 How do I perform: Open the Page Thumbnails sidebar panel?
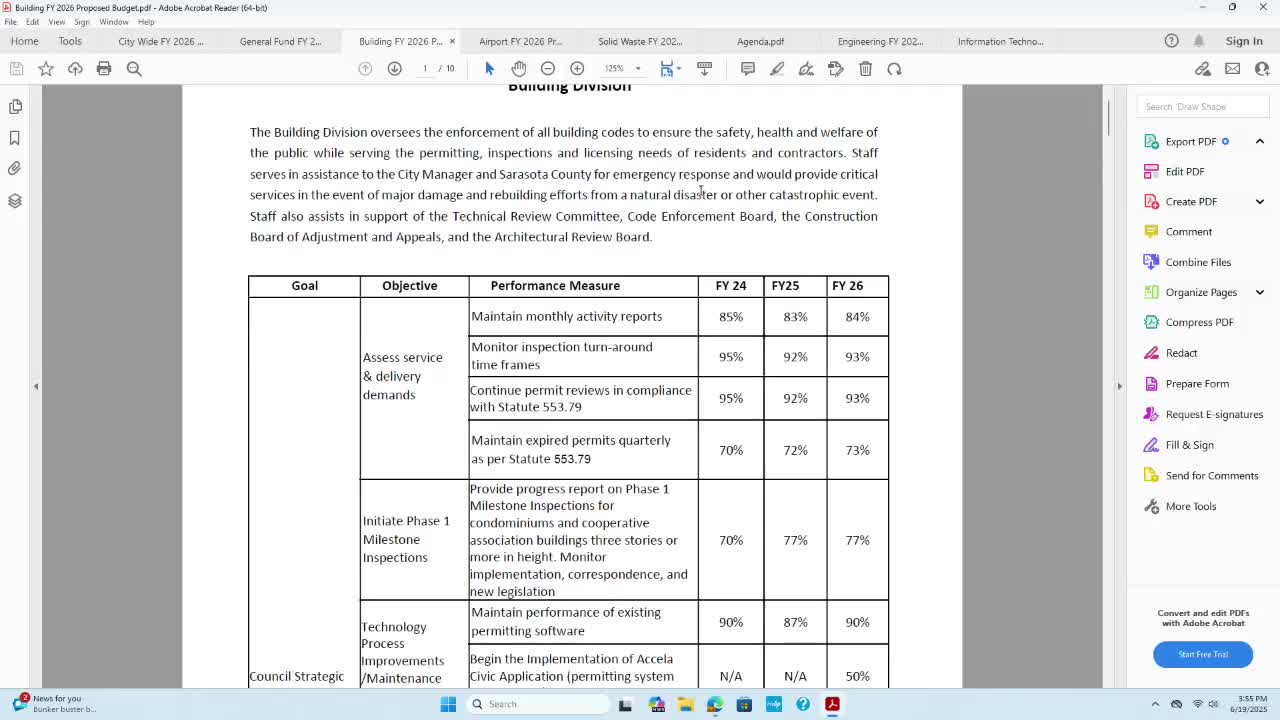tap(15, 106)
